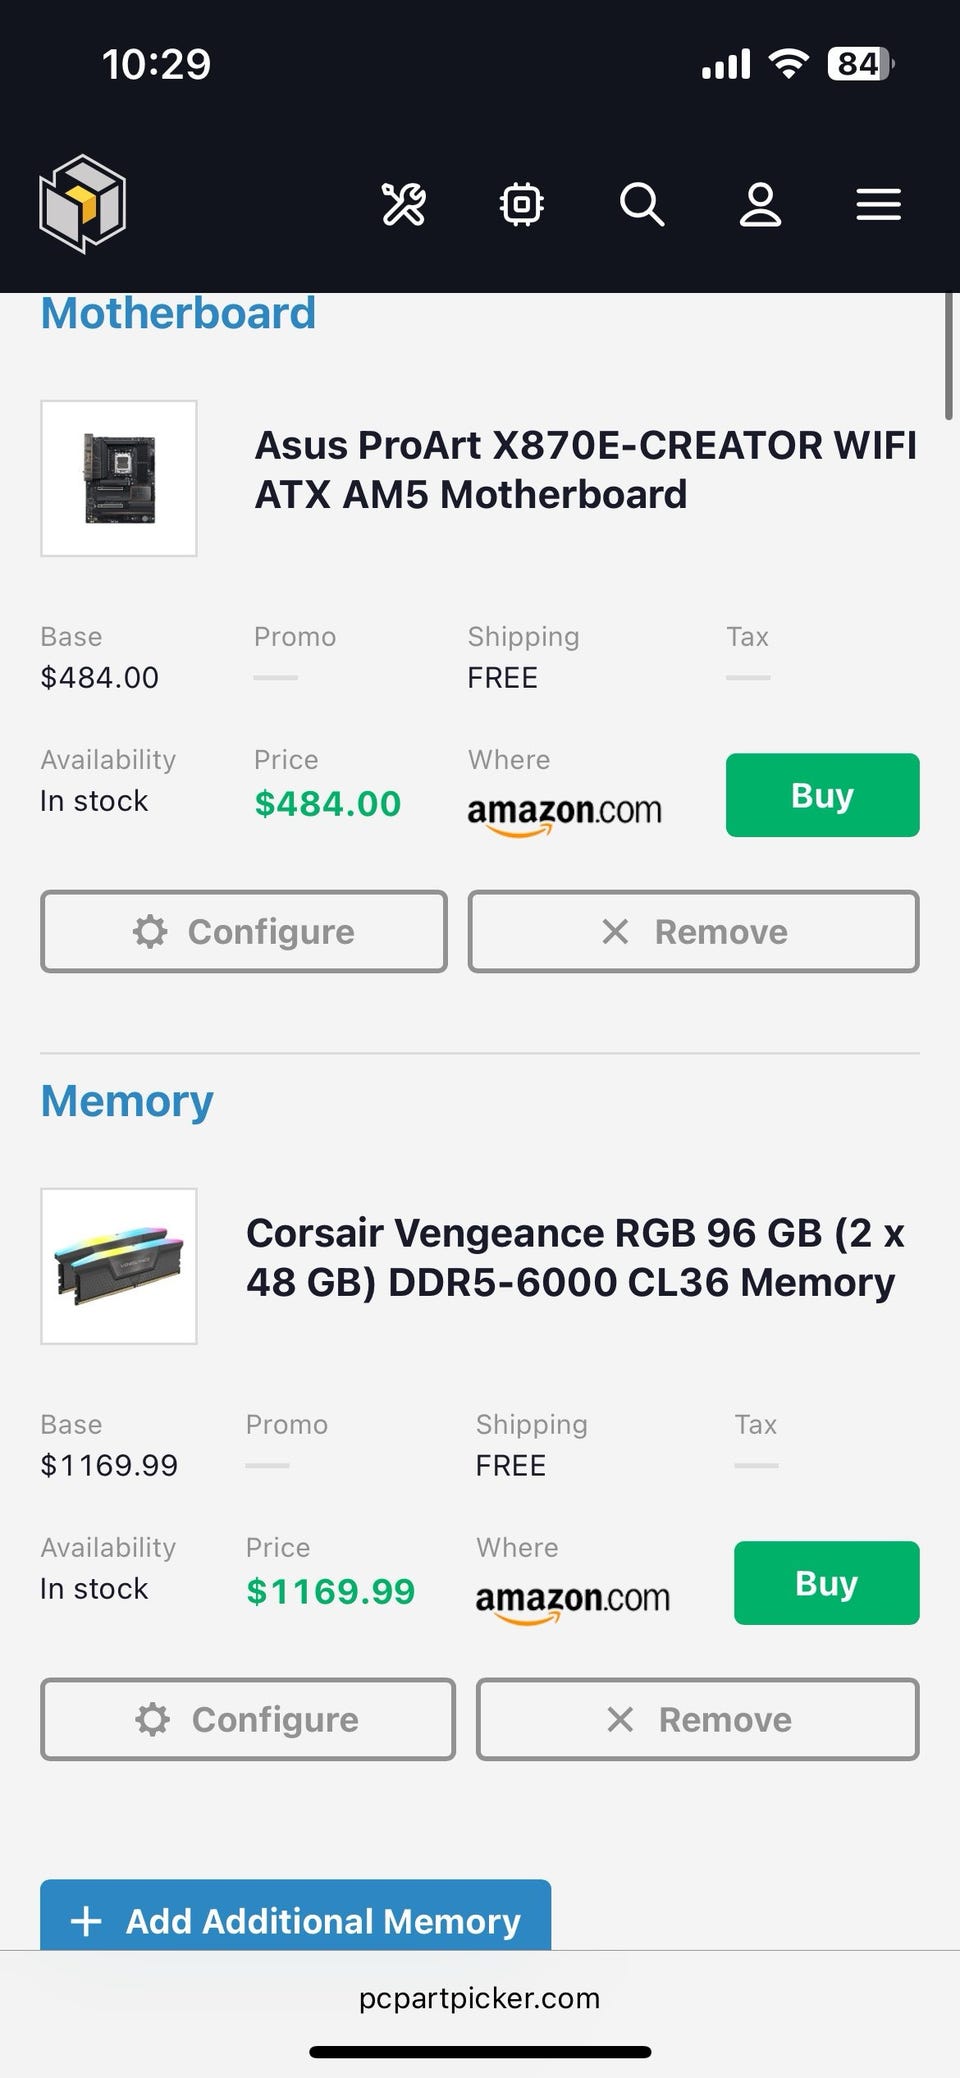The image size is (960, 2078).
Task: Open the hamburger menu
Action: 878,204
